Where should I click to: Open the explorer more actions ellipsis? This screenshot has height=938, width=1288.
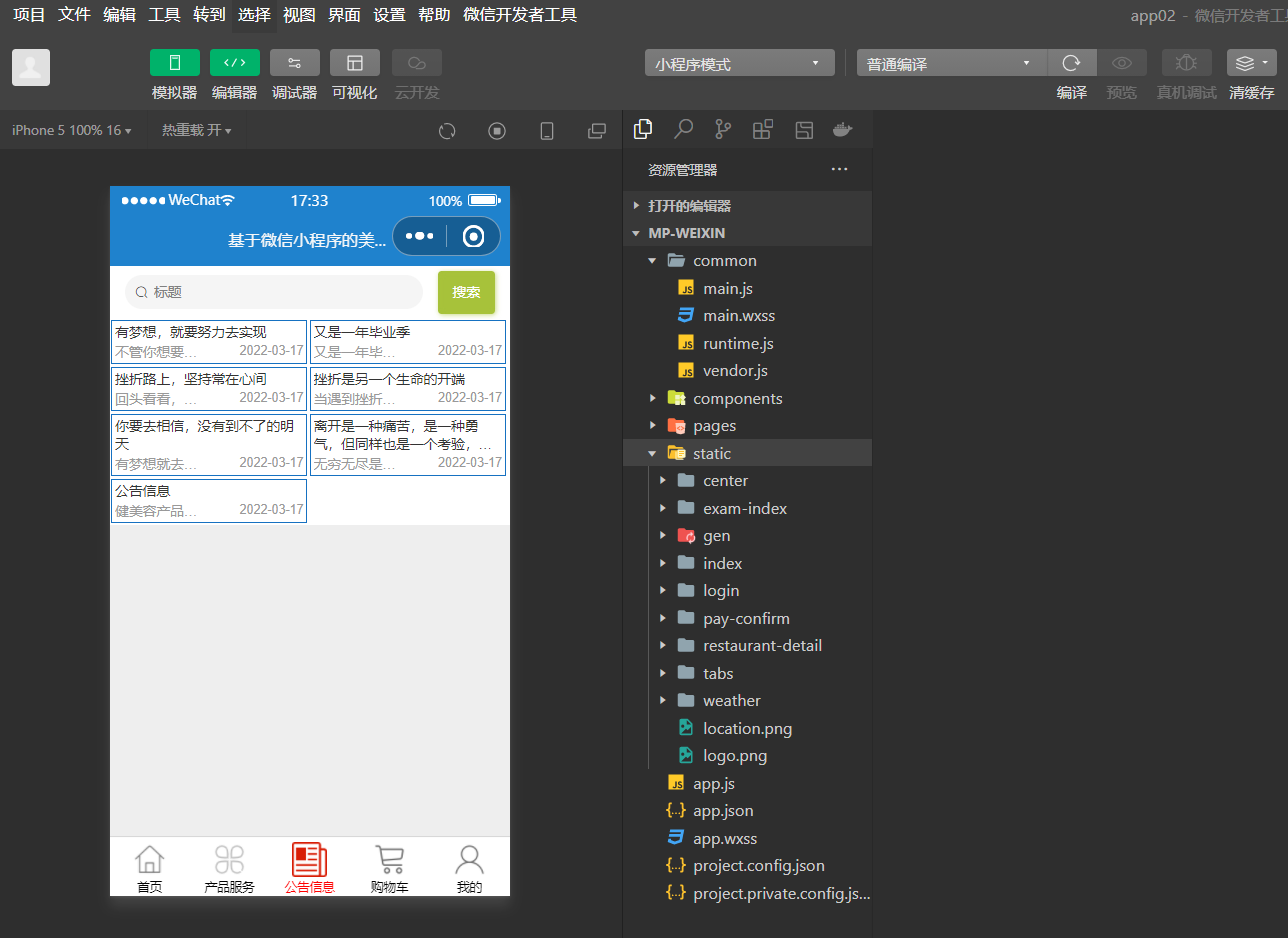pyautogui.click(x=840, y=169)
